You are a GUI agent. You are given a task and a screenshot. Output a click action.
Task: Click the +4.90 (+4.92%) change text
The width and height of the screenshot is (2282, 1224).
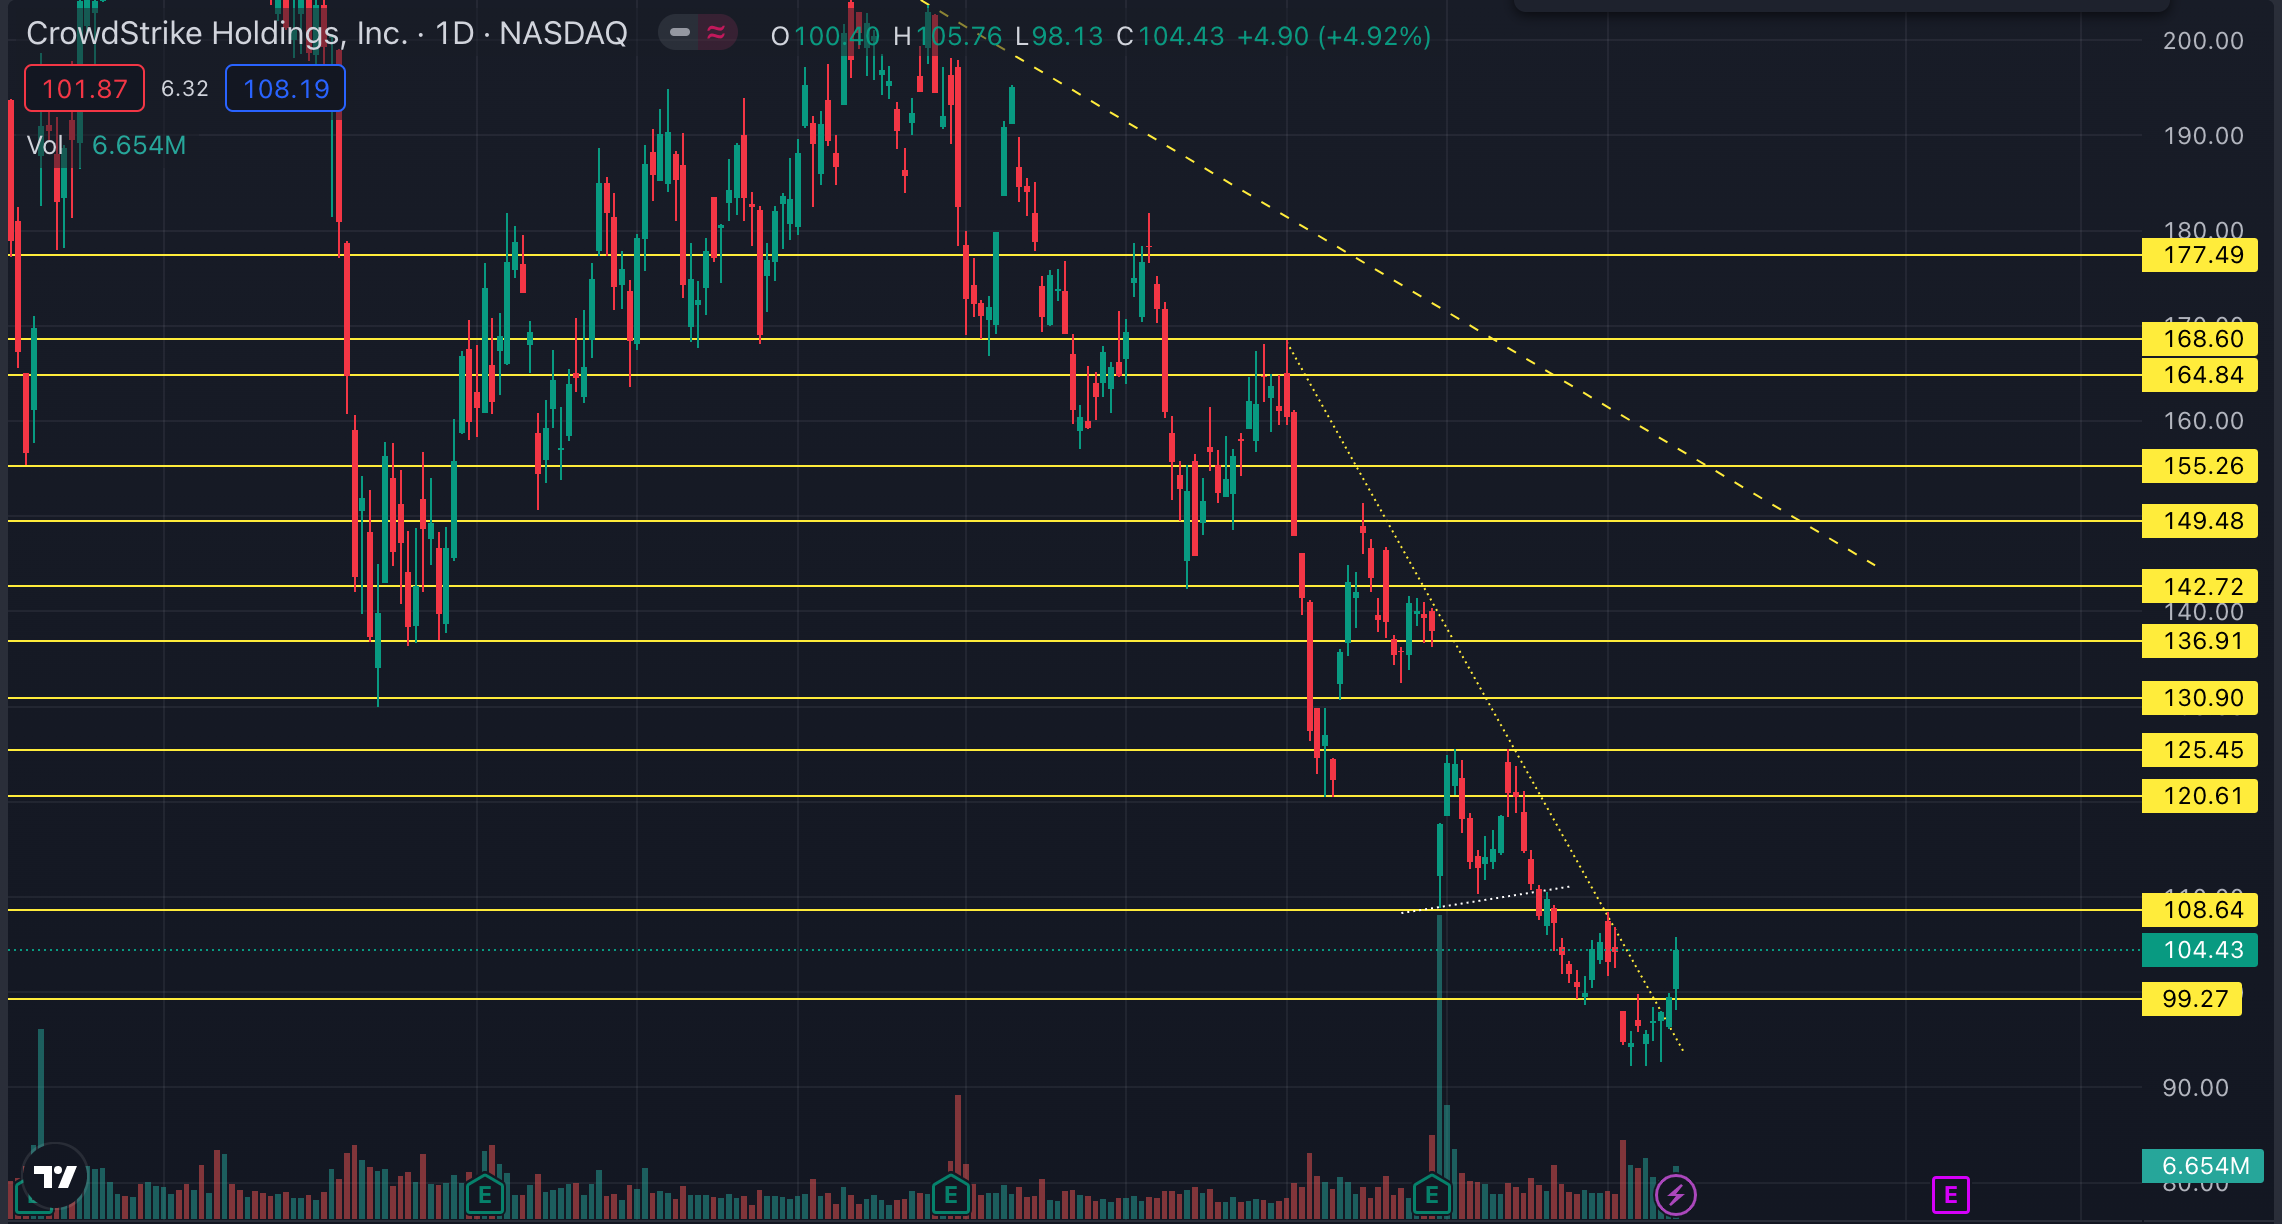[1334, 36]
